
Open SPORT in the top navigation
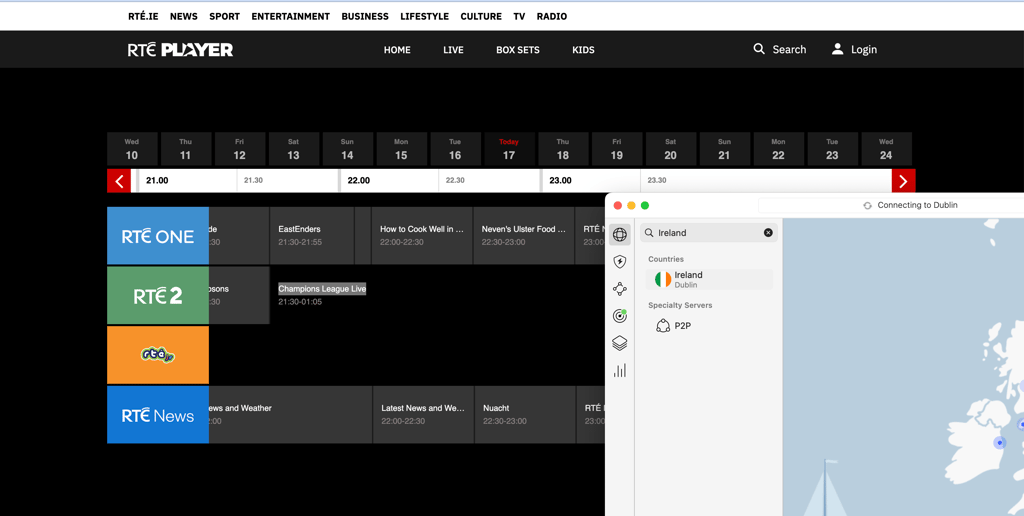point(225,16)
